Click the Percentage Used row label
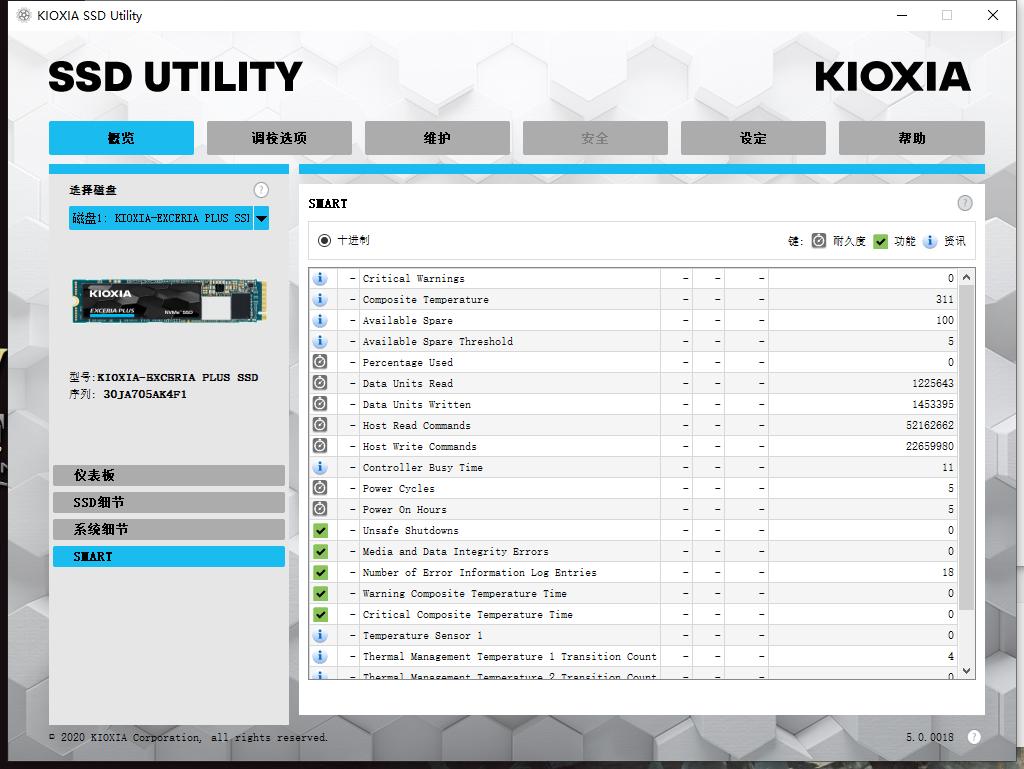This screenshot has height=769, width=1024. click(x=408, y=362)
